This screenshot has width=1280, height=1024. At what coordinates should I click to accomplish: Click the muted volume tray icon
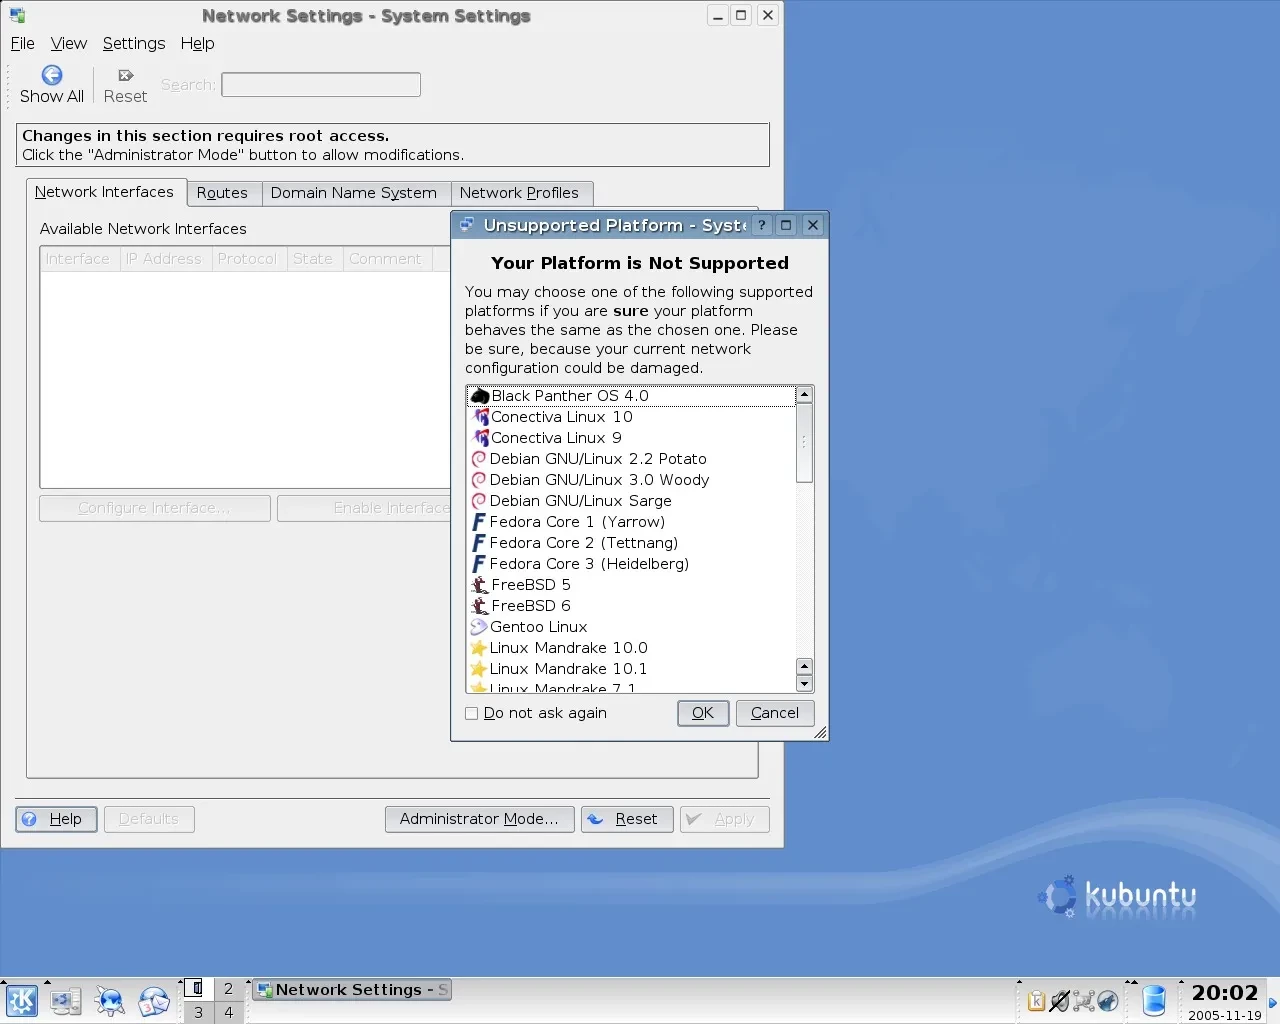(x=1060, y=1001)
